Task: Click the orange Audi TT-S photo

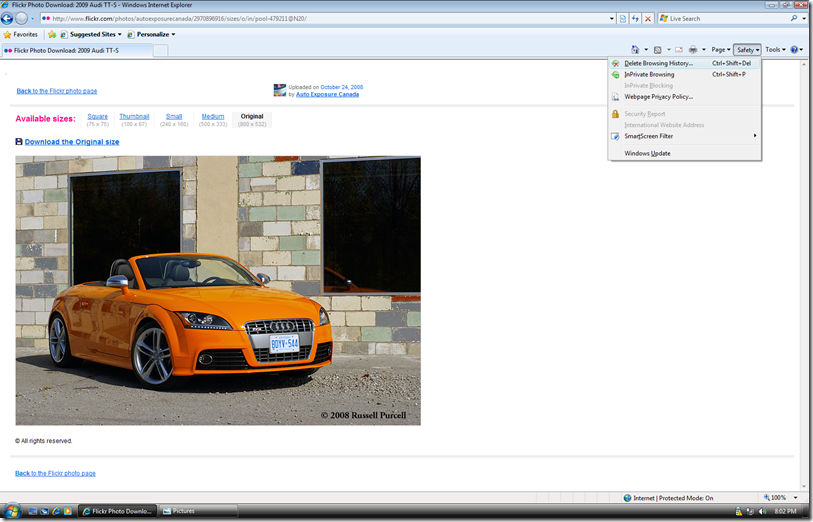Action: pos(218,291)
